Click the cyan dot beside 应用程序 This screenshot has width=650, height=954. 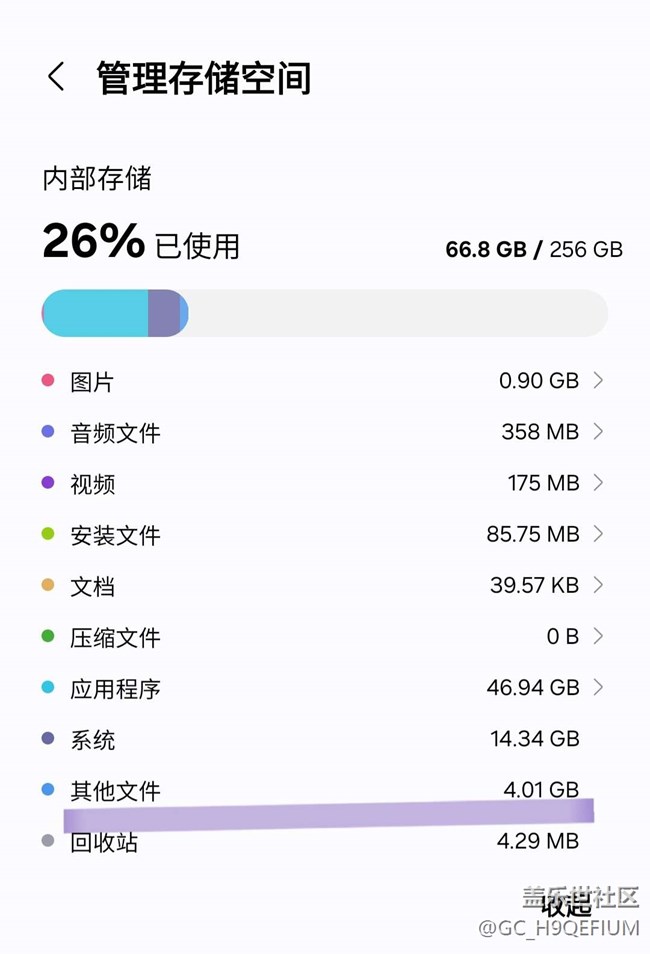(47, 688)
